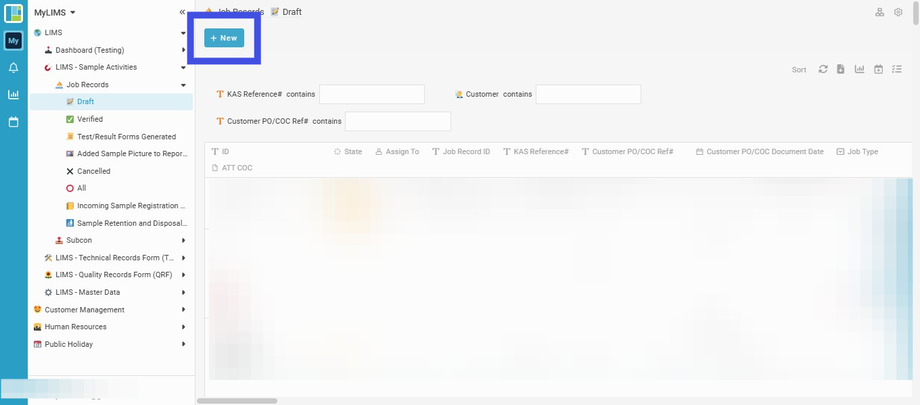Click the Sort button
Image resolution: width=920 pixels, height=405 pixels.
point(799,70)
